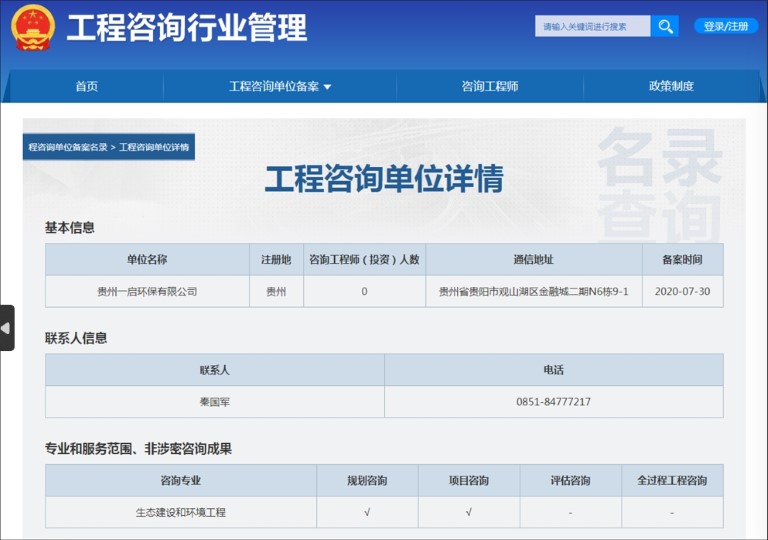Screen dimensions: 768x540
Task: Select the date 2020-07-30
Action: pyautogui.click(x=682, y=292)
